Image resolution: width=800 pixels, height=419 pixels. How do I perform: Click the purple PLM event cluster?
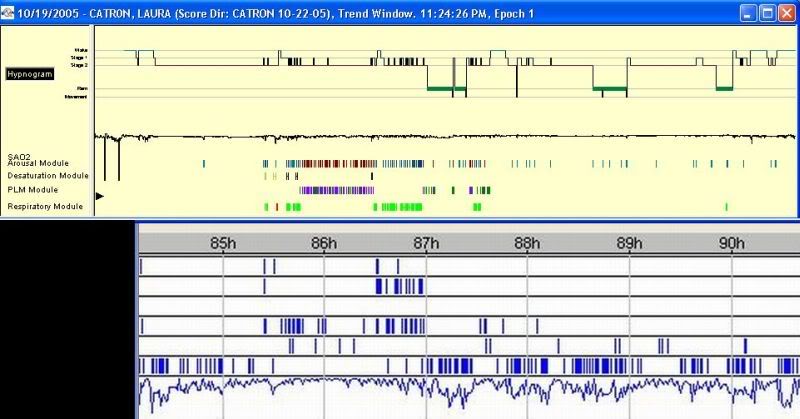coord(337,189)
